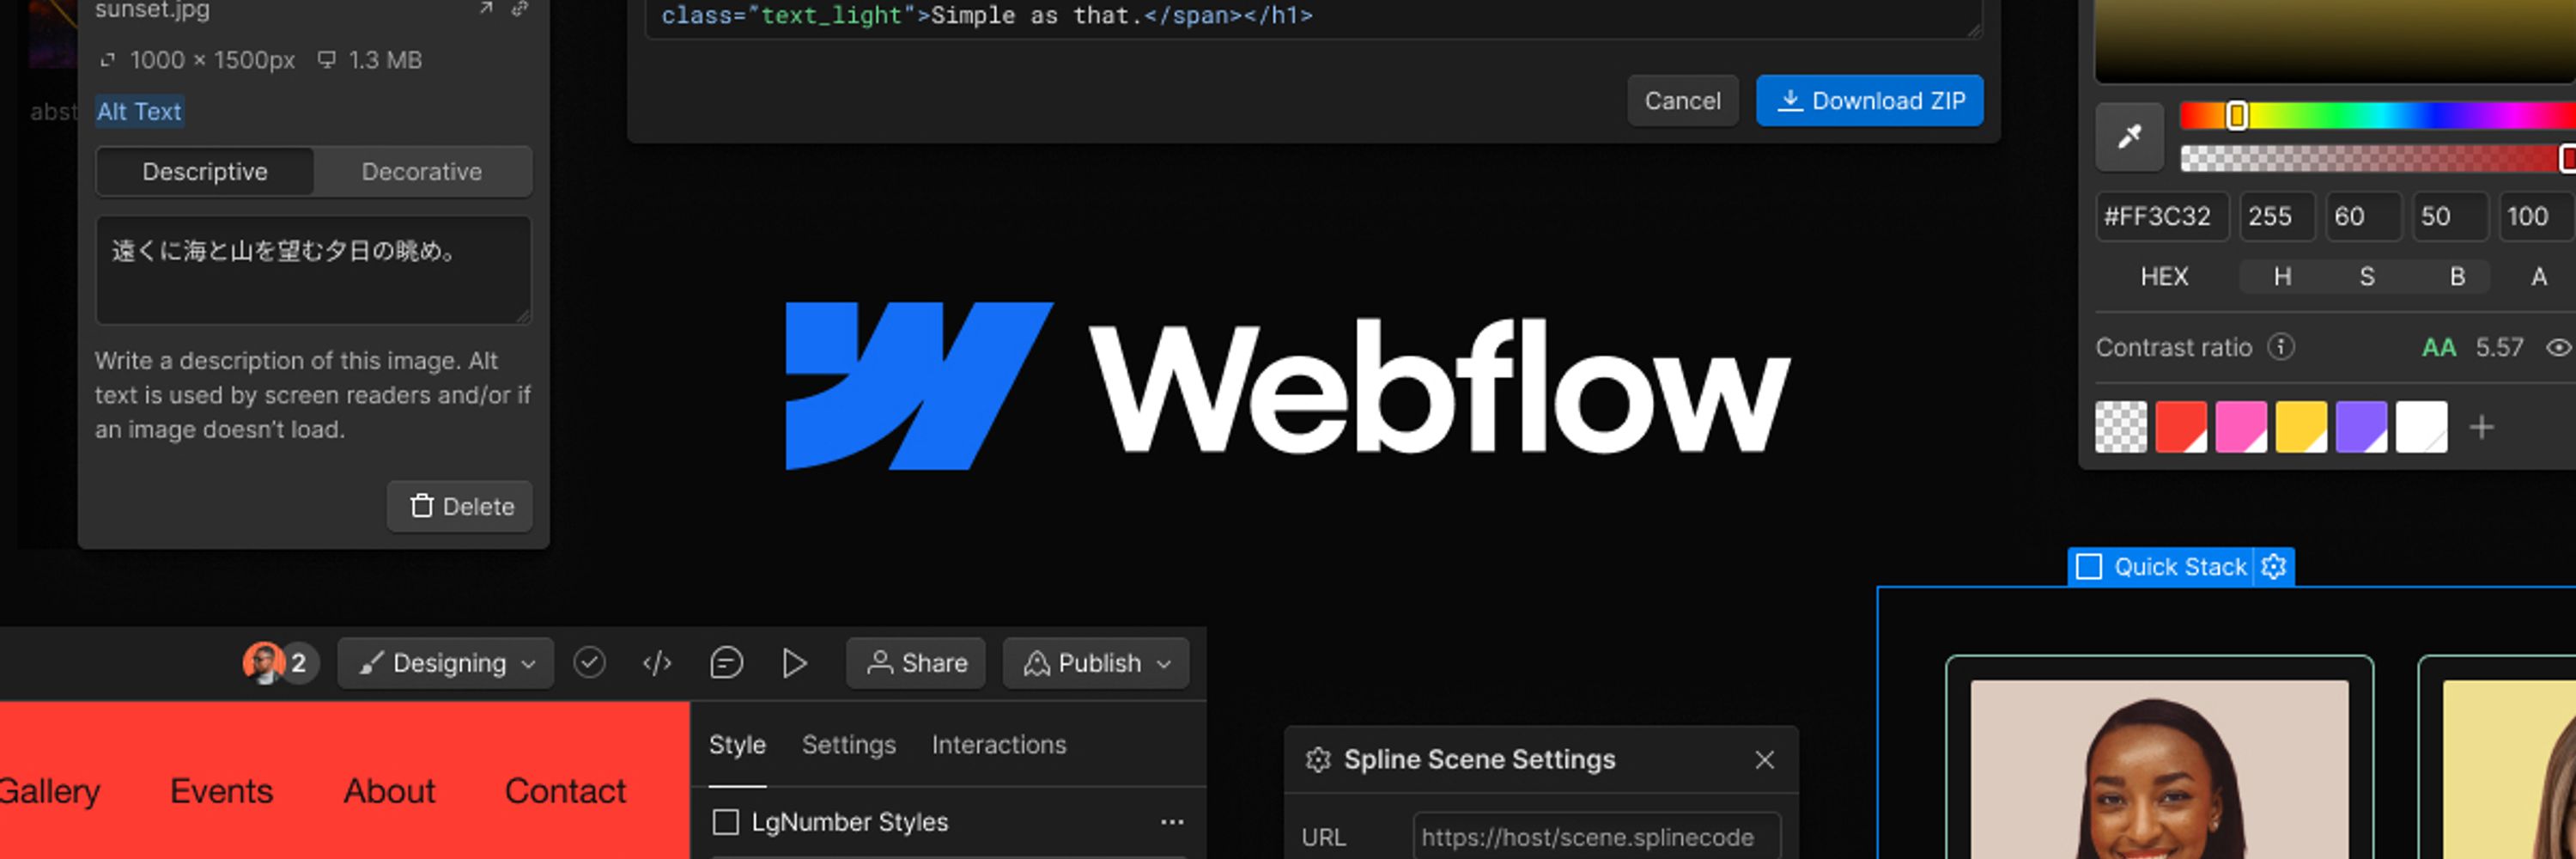The image size is (2576, 859).
Task: Open the Designing mode dropdown
Action: click(x=446, y=663)
